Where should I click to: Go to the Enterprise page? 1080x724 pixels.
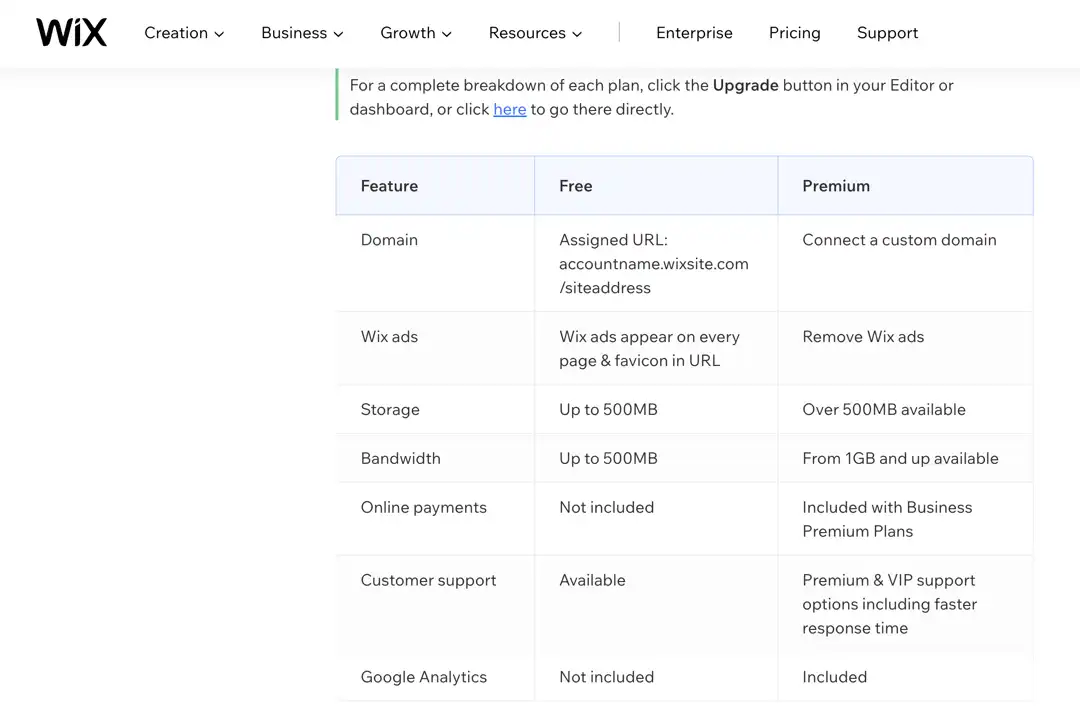click(x=694, y=33)
